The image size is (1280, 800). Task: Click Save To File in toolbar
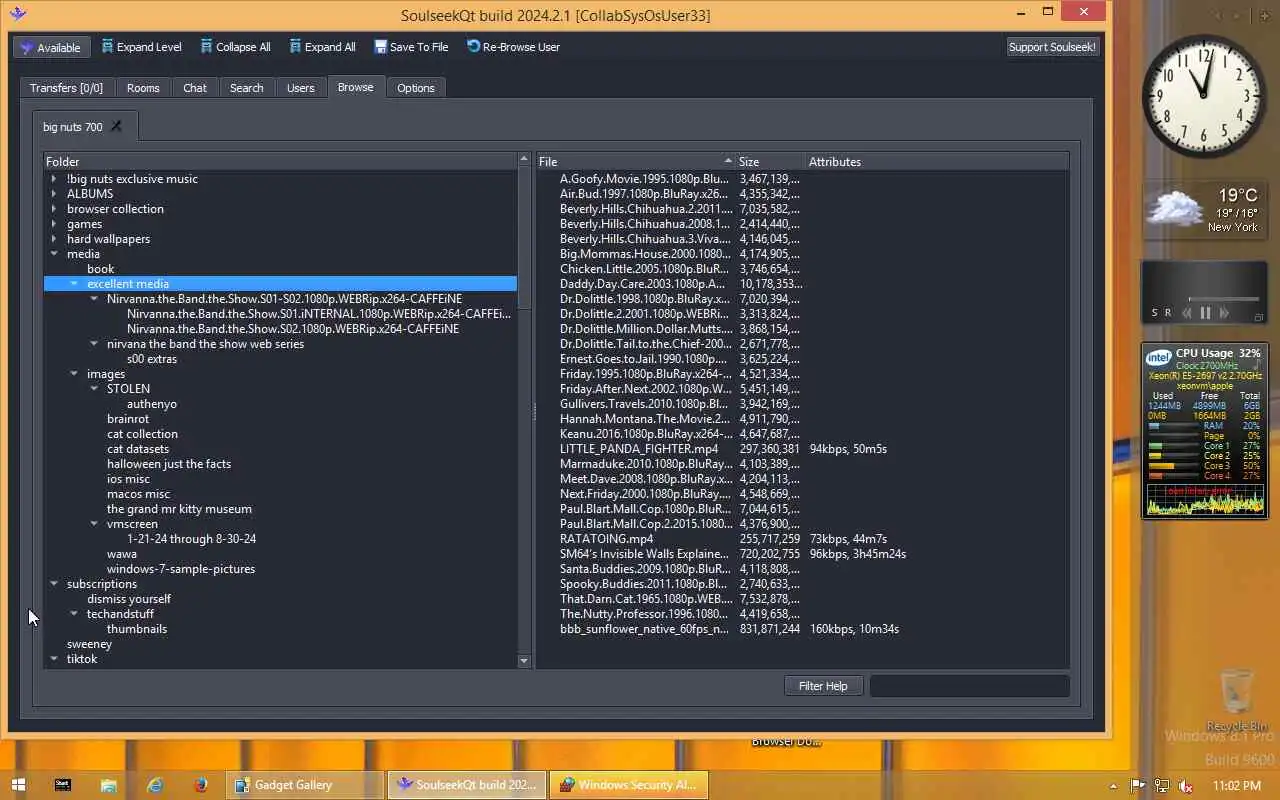pos(411,47)
